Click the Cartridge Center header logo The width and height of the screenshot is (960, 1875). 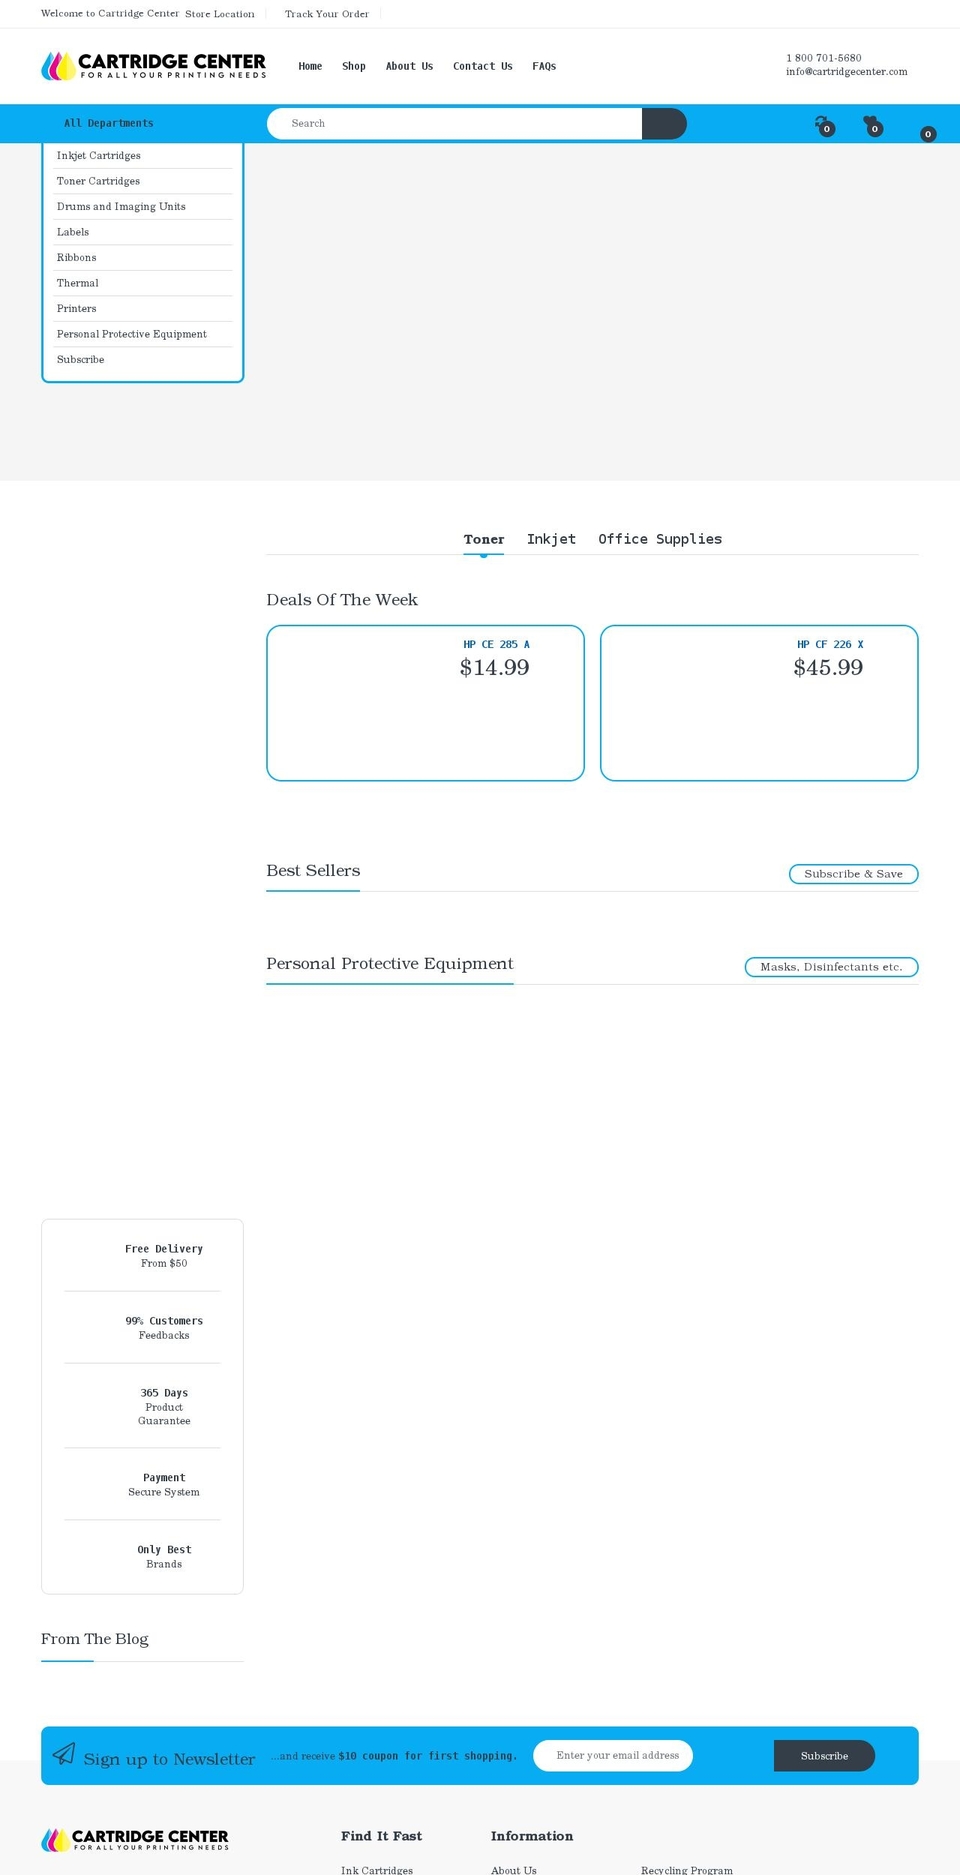[x=153, y=66]
